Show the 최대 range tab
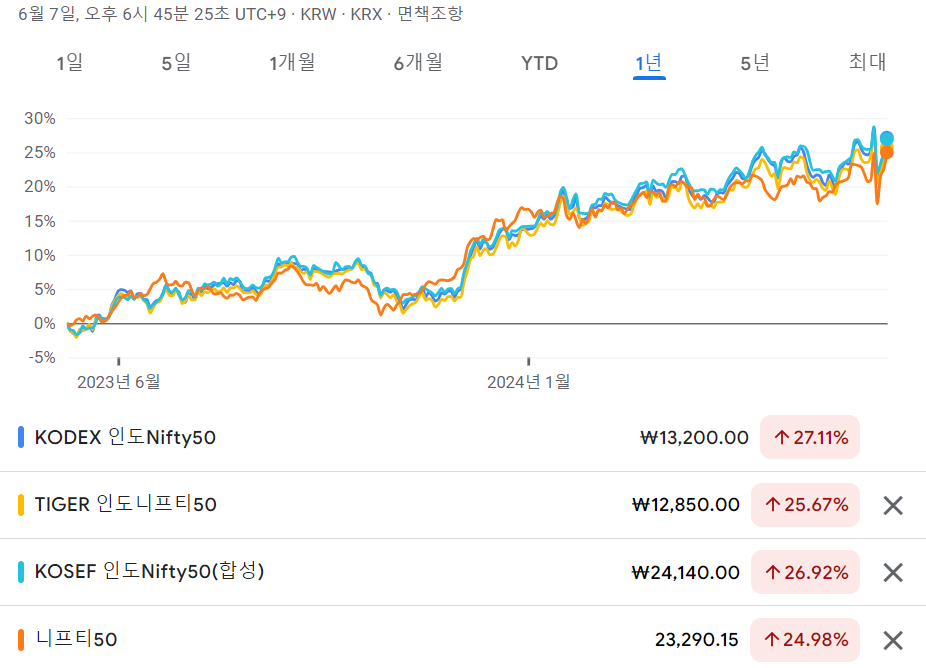The image size is (926, 668). (868, 62)
